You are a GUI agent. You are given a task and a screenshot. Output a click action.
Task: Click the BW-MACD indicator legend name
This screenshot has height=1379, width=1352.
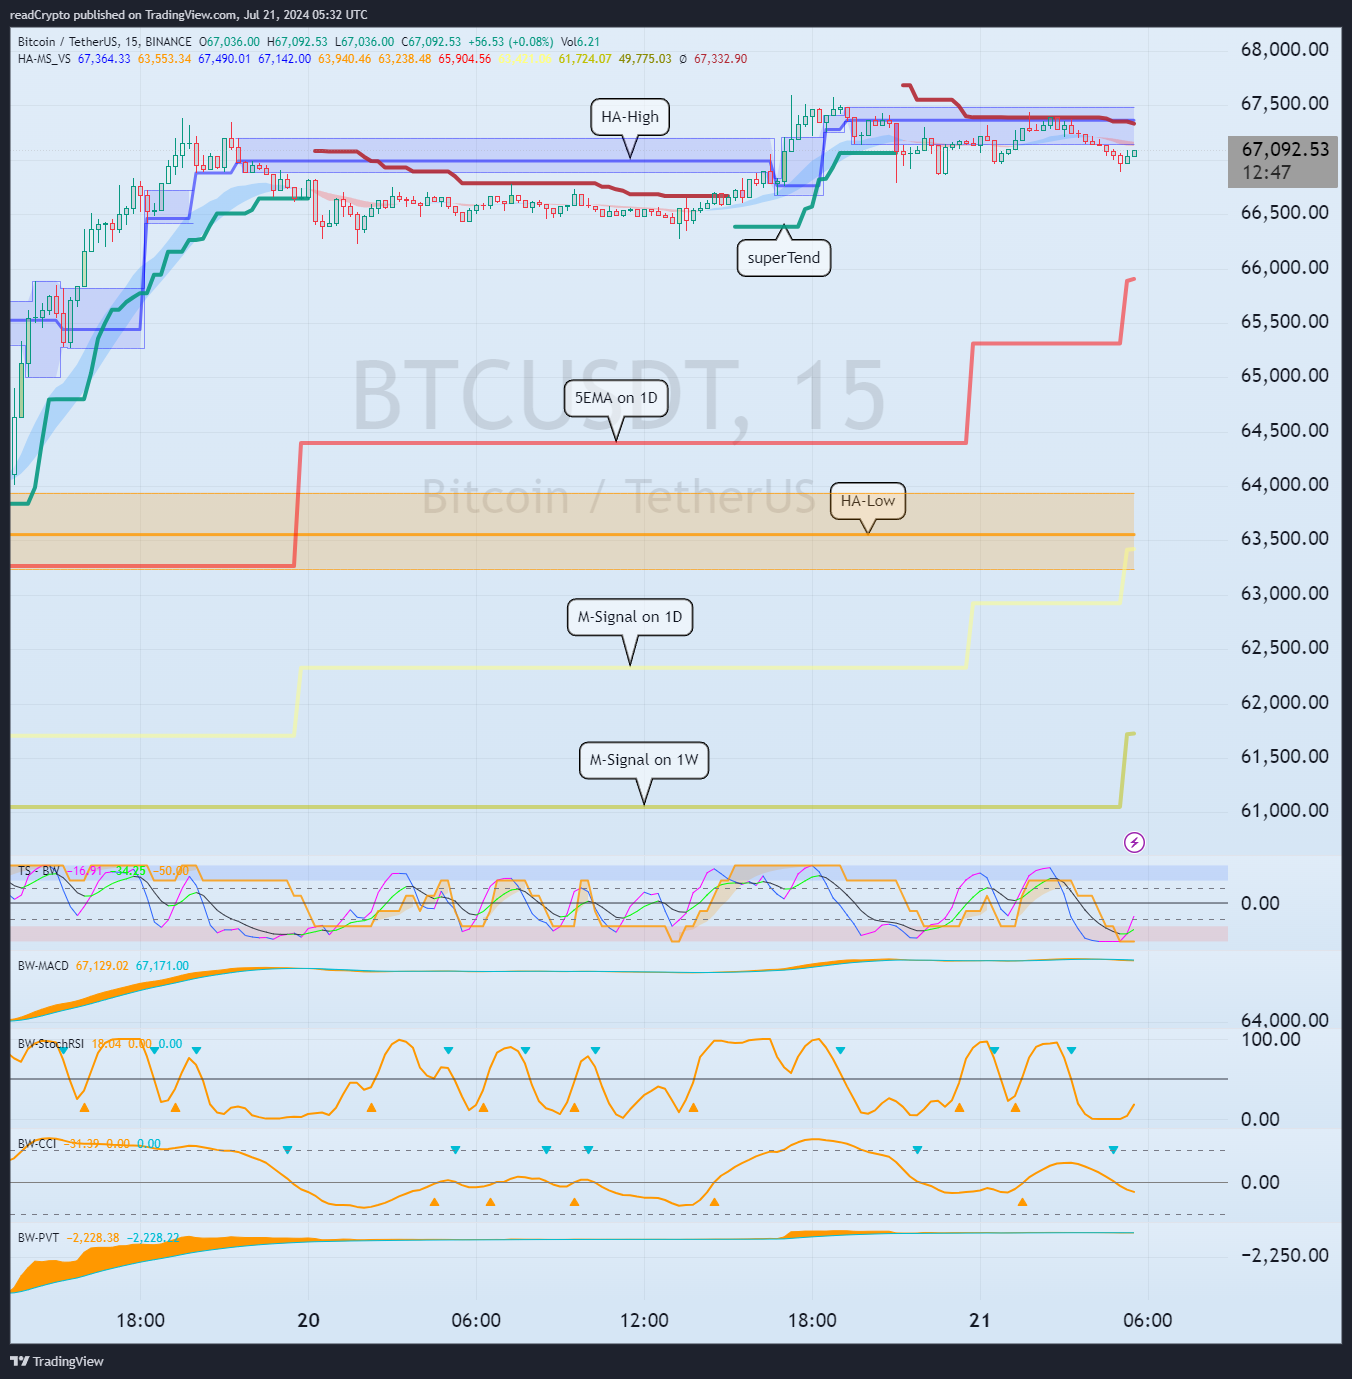click(43, 966)
